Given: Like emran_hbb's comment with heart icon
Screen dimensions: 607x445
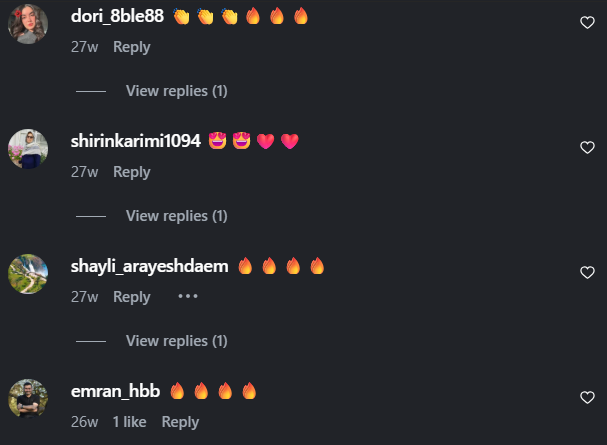Looking at the screenshot, I should tap(587, 397).
